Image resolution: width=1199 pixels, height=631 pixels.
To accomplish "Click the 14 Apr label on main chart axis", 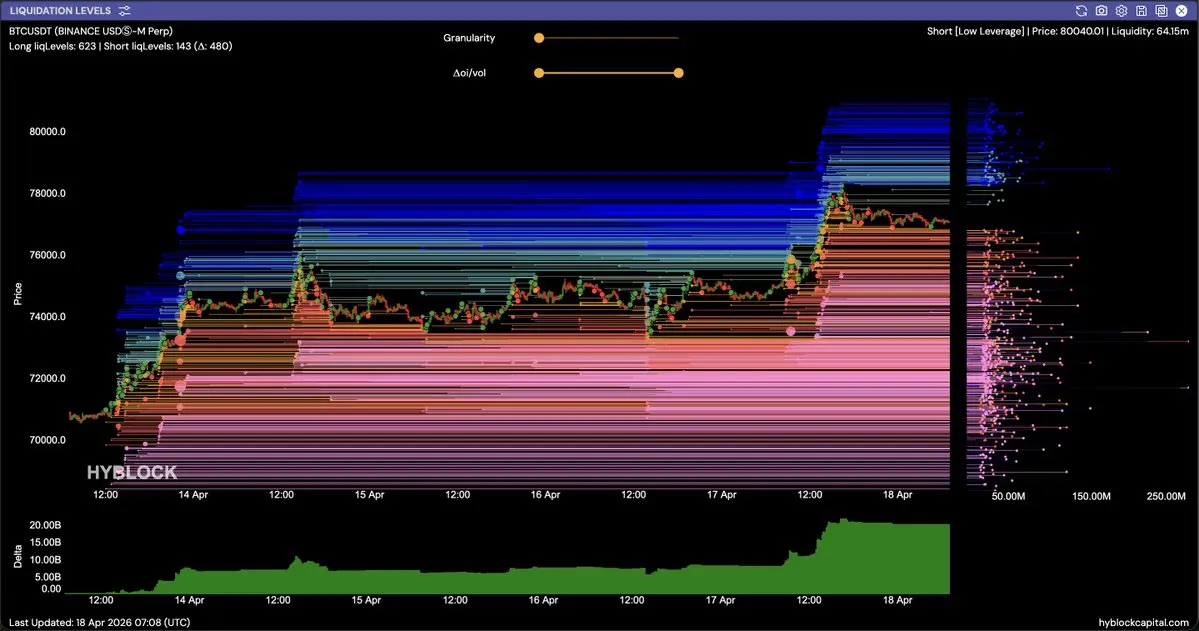I will click(193, 495).
